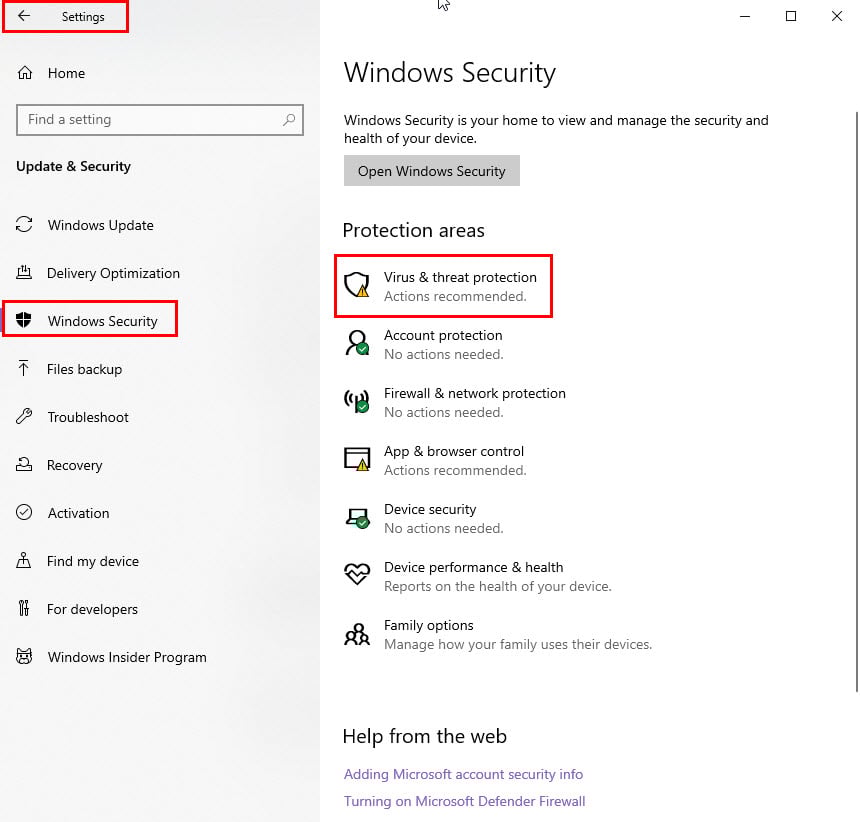
Task: Close the Settings window
Action: point(836,16)
